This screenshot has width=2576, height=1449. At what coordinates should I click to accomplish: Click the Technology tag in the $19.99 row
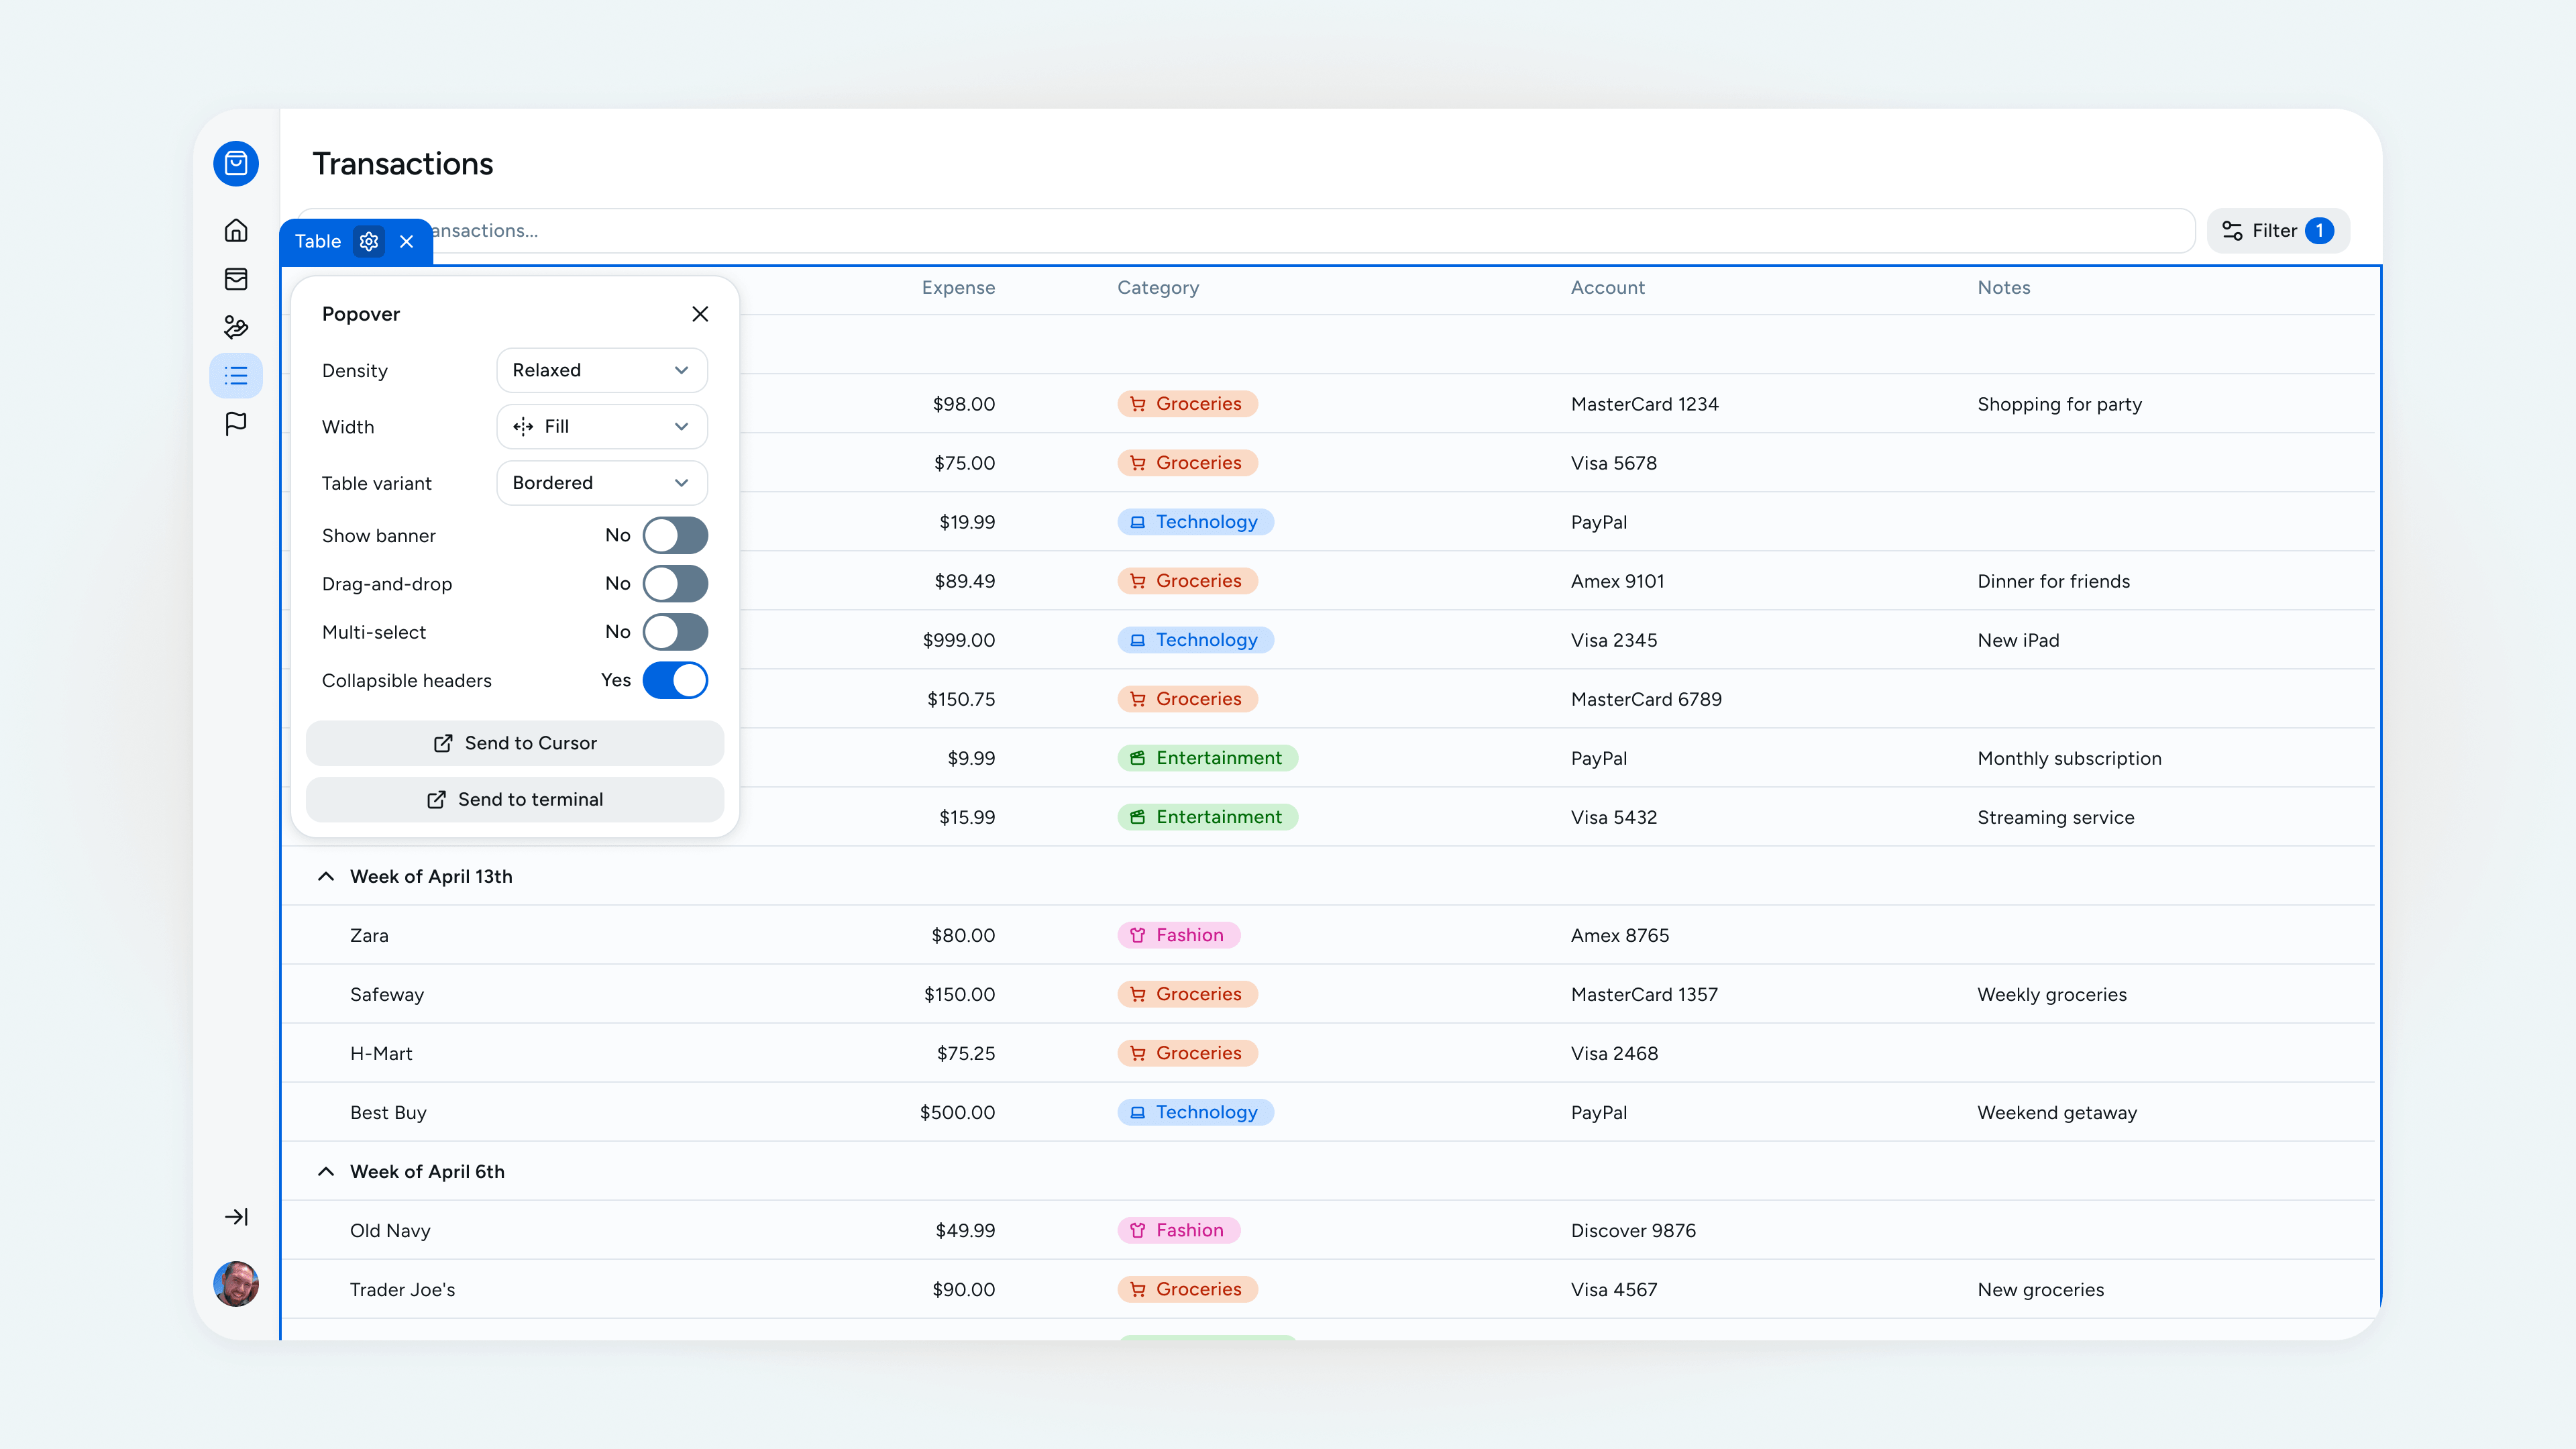click(x=1195, y=522)
